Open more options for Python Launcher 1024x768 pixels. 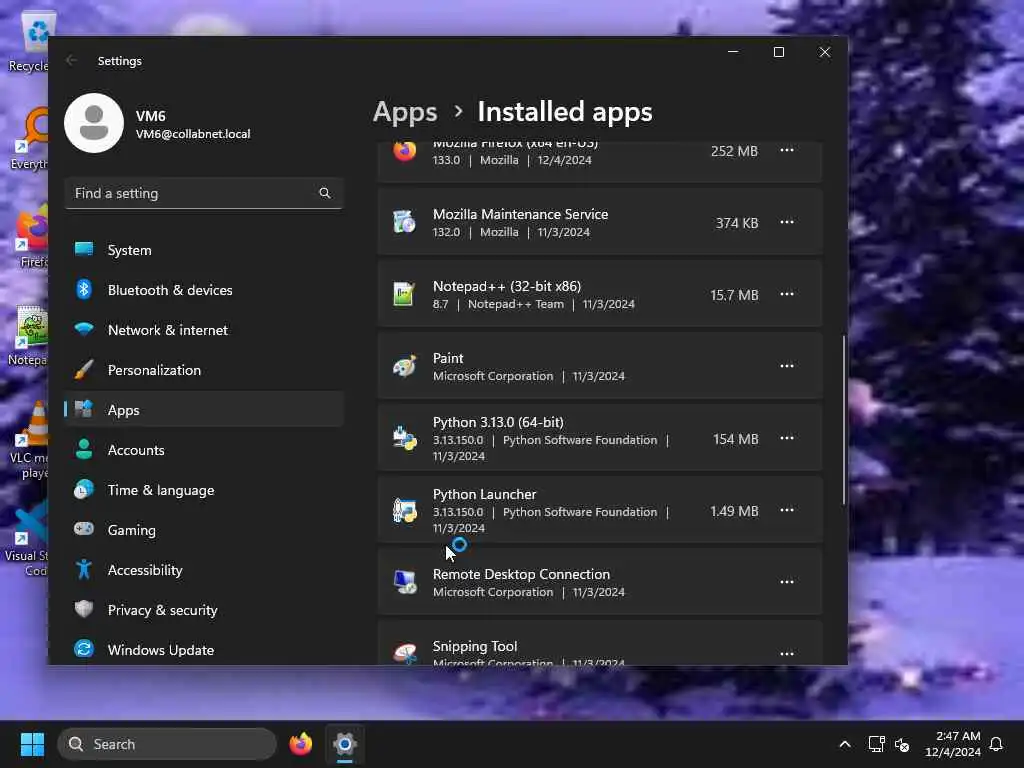(x=787, y=509)
